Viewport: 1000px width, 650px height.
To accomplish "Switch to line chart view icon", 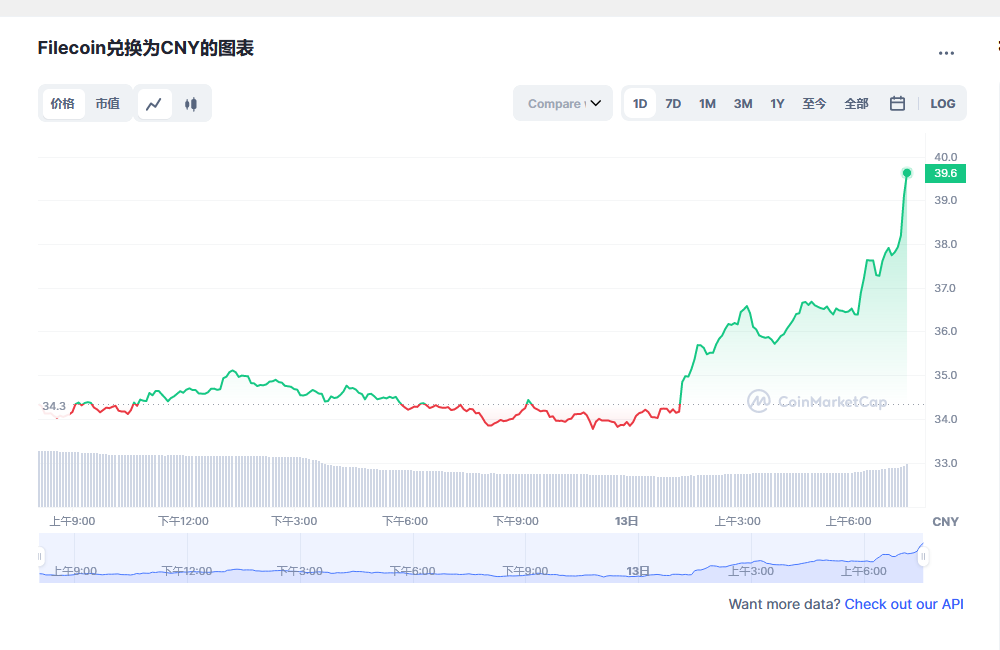I will 154,104.
